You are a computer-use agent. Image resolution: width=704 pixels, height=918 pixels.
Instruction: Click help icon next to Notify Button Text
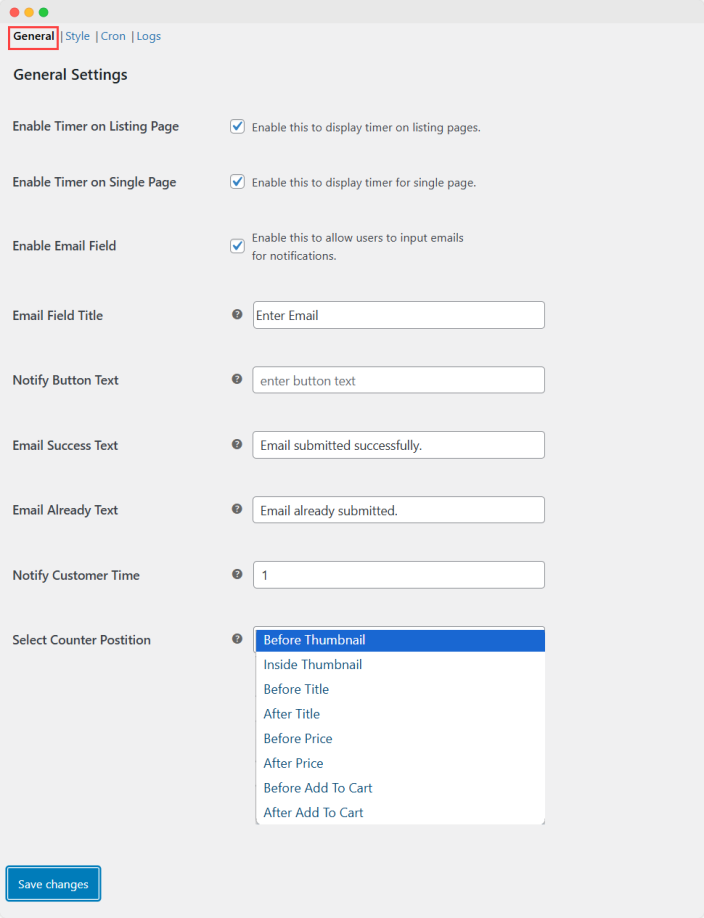pos(237,379)
